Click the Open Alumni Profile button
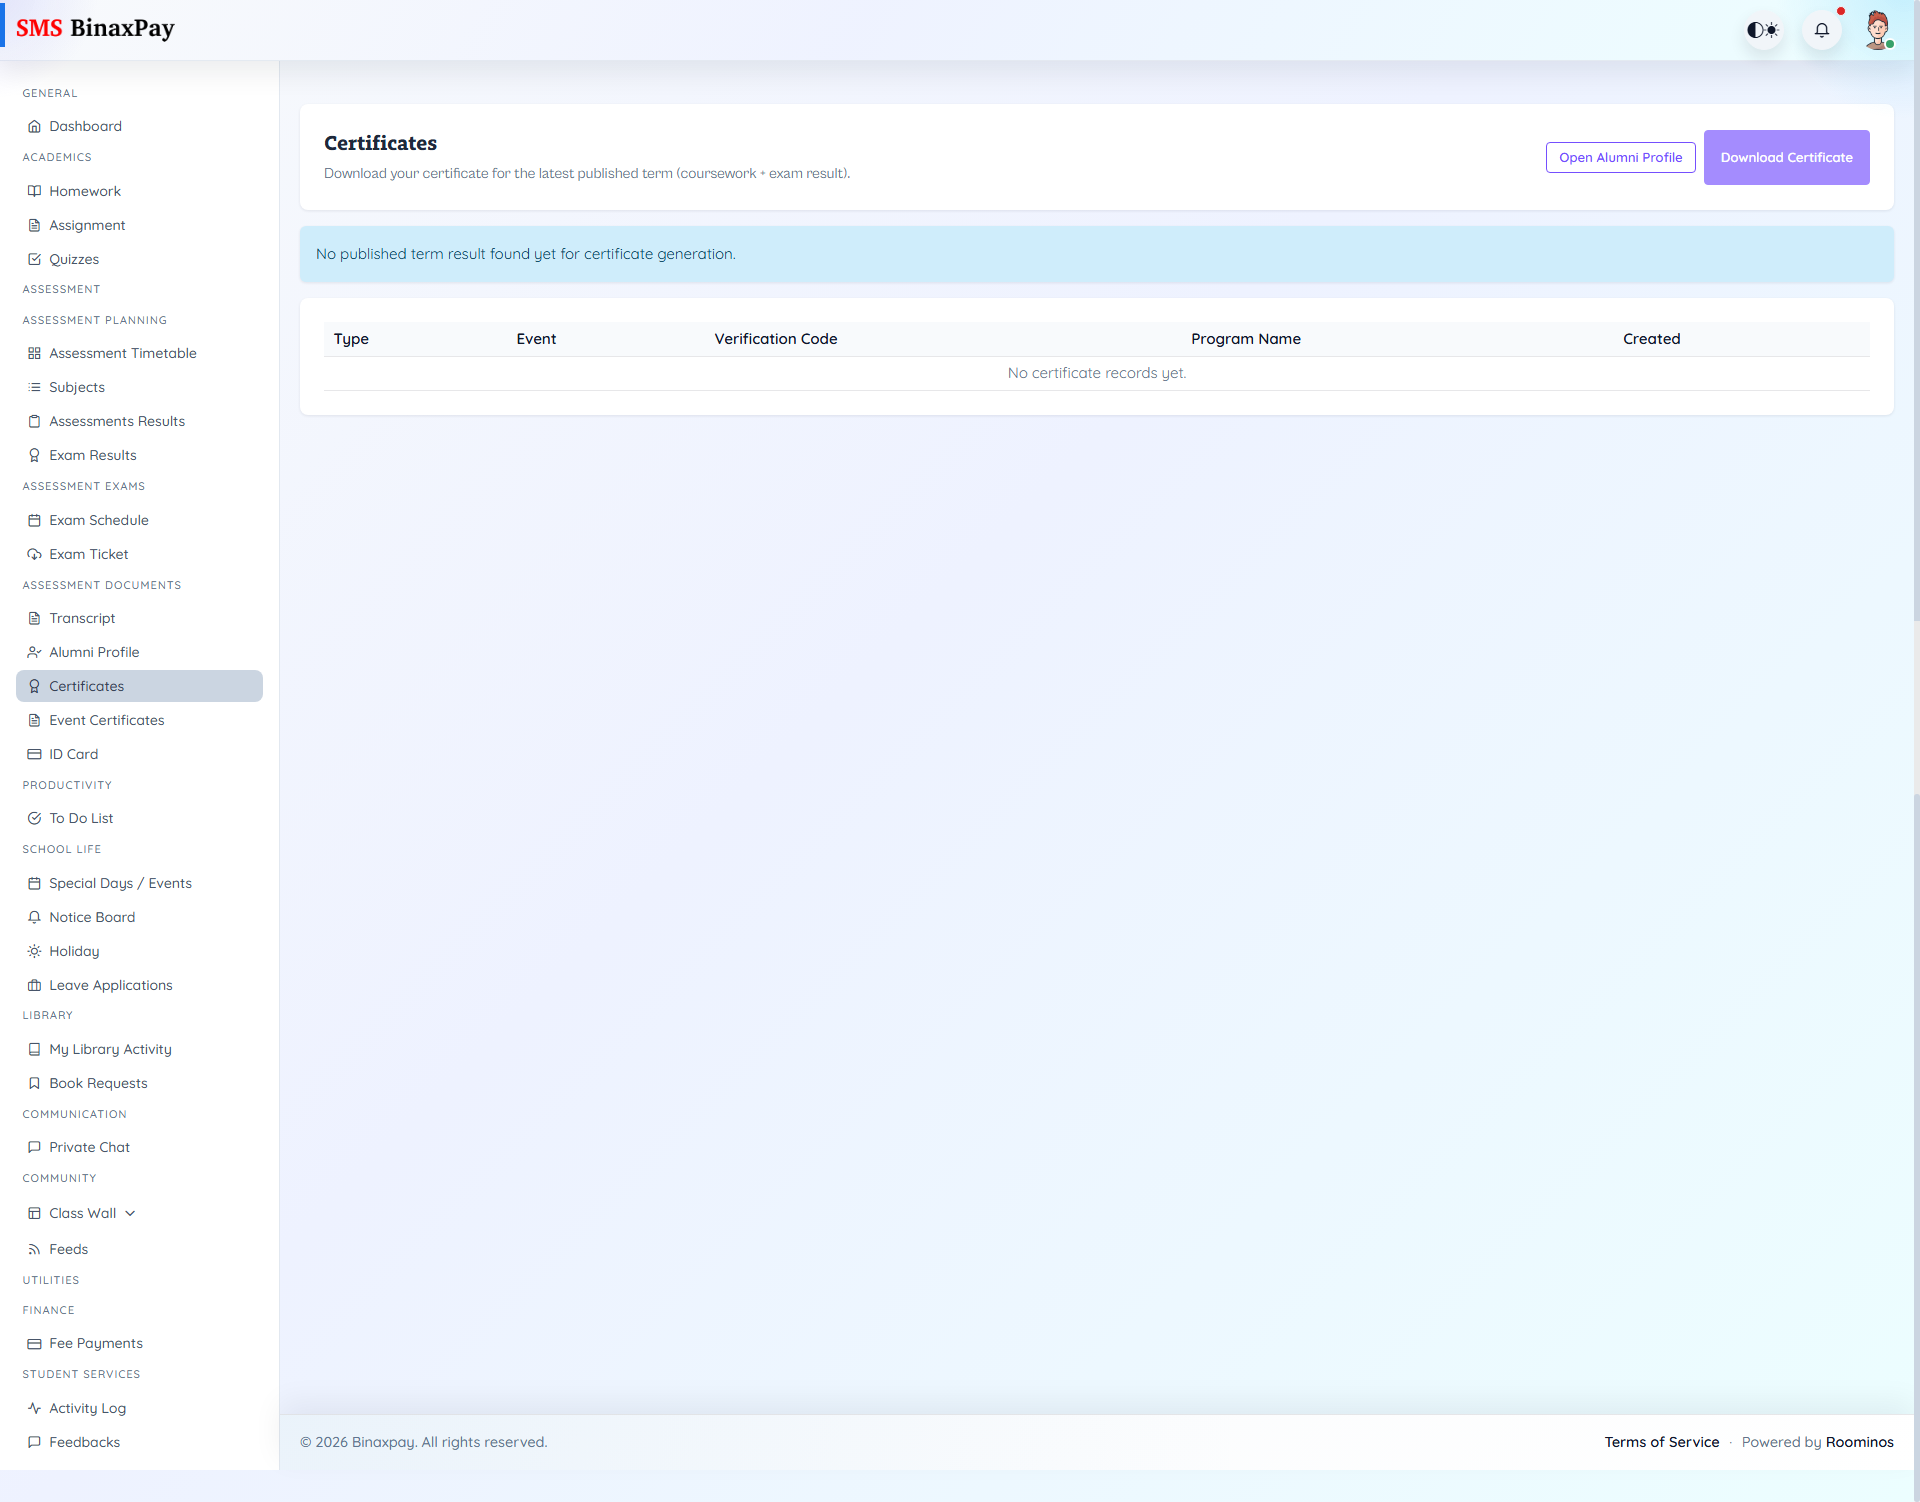This screenshot has height=1502, width=1920. (1620, 157)
